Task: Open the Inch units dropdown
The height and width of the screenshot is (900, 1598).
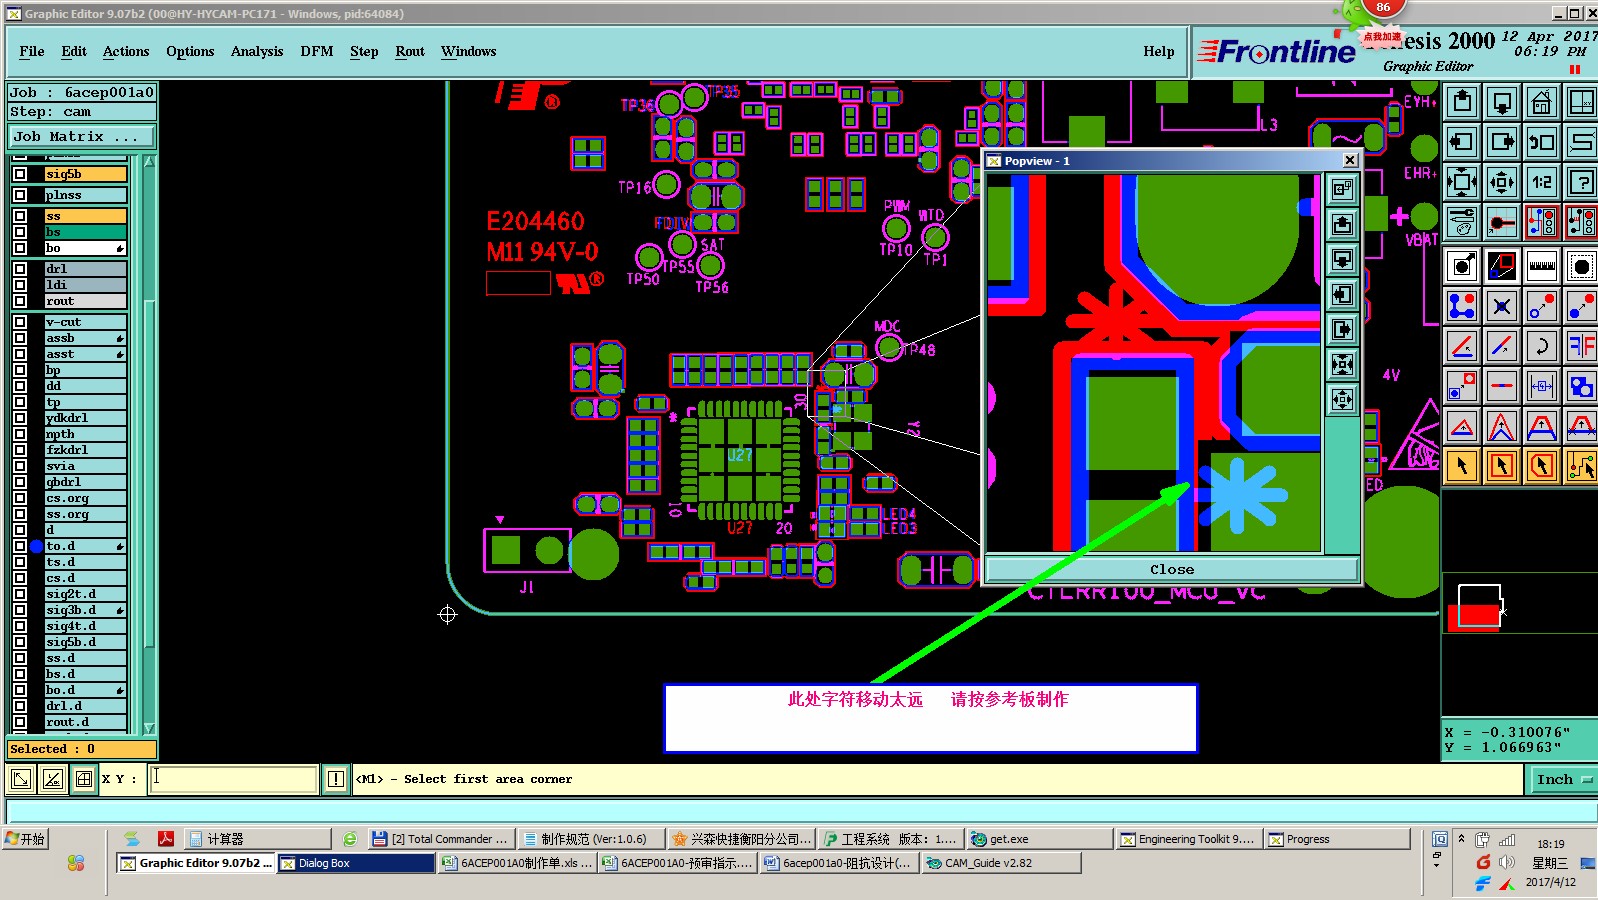Action: click(x=1562, y=779)
